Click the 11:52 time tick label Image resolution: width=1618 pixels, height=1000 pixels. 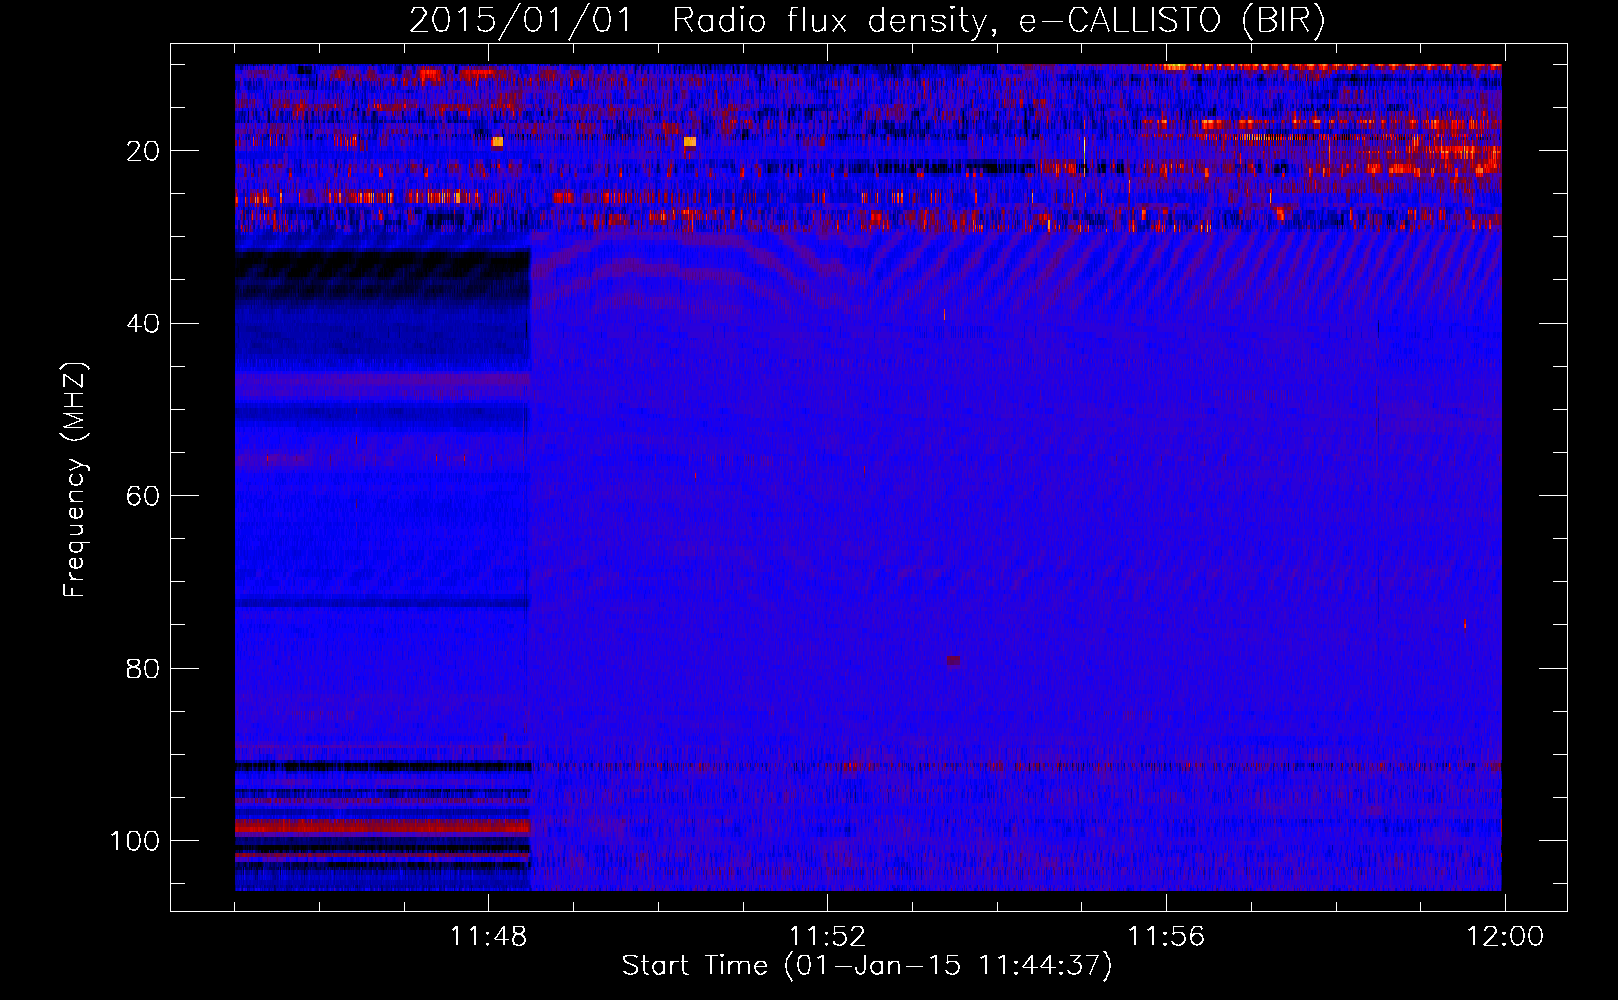coord(827,937)
